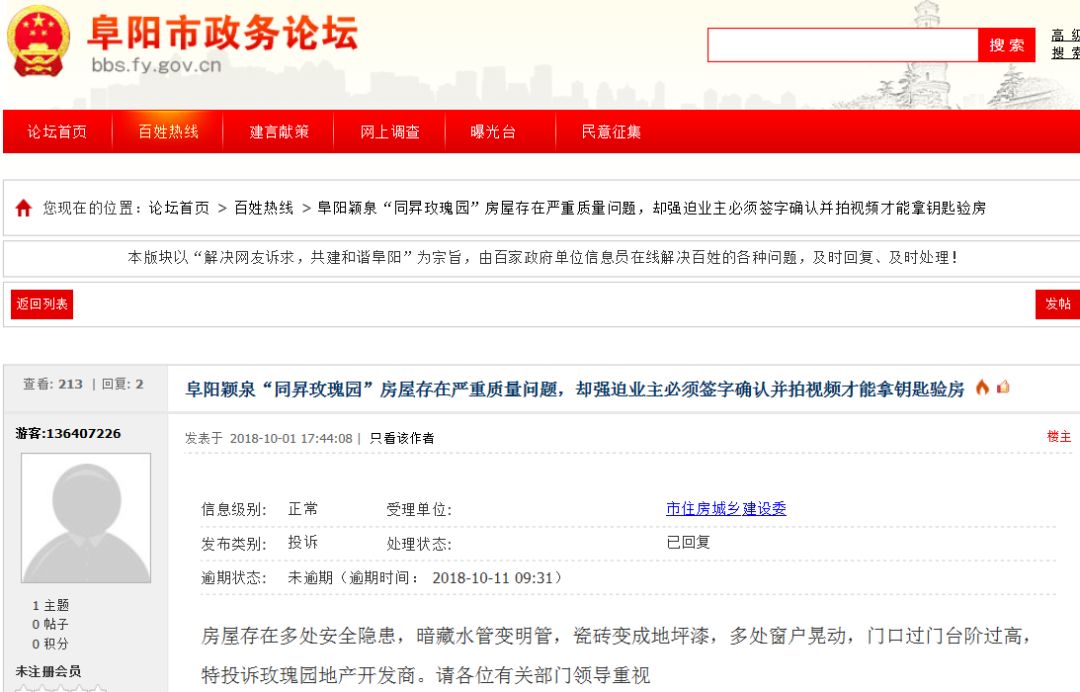Open the 民意征集 menu item
The height and width of the screenshot is (692, 1080).
pyautogui.click(x=611, y=131)
